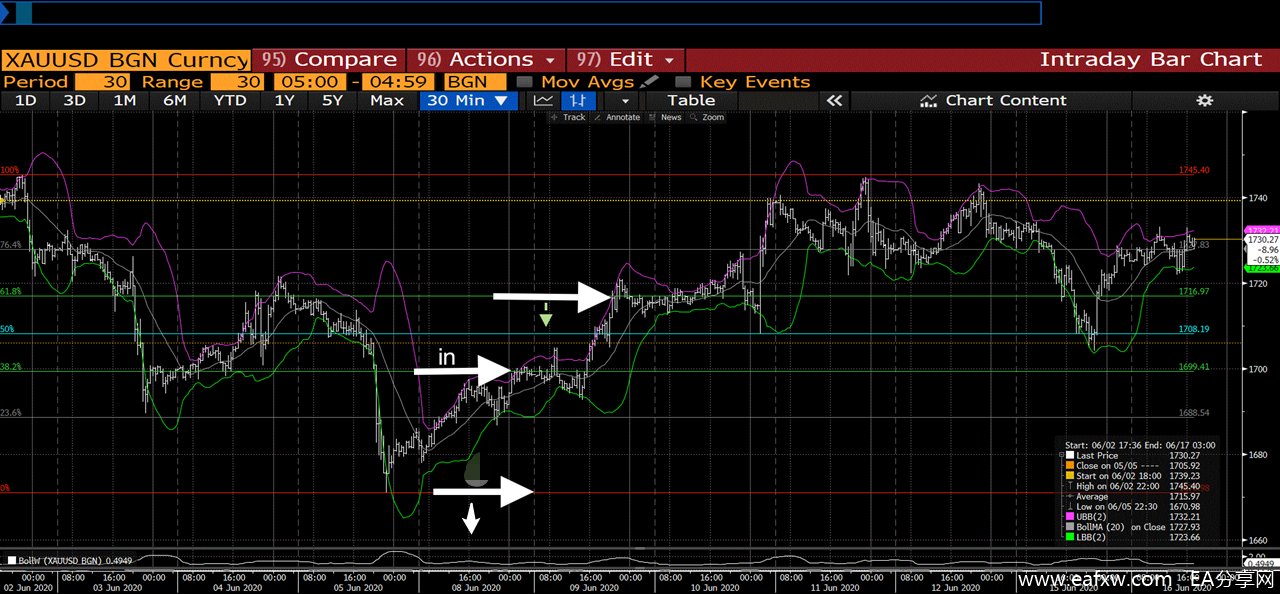1280x594 pixels.
Task: Select the line chart style icon
Action: click(543, 100)
